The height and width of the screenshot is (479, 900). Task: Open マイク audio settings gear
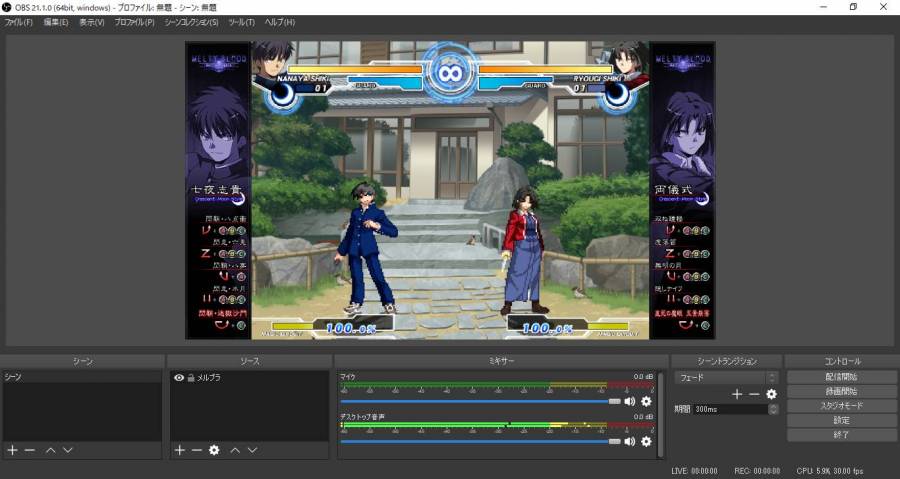tap(646, 402)
